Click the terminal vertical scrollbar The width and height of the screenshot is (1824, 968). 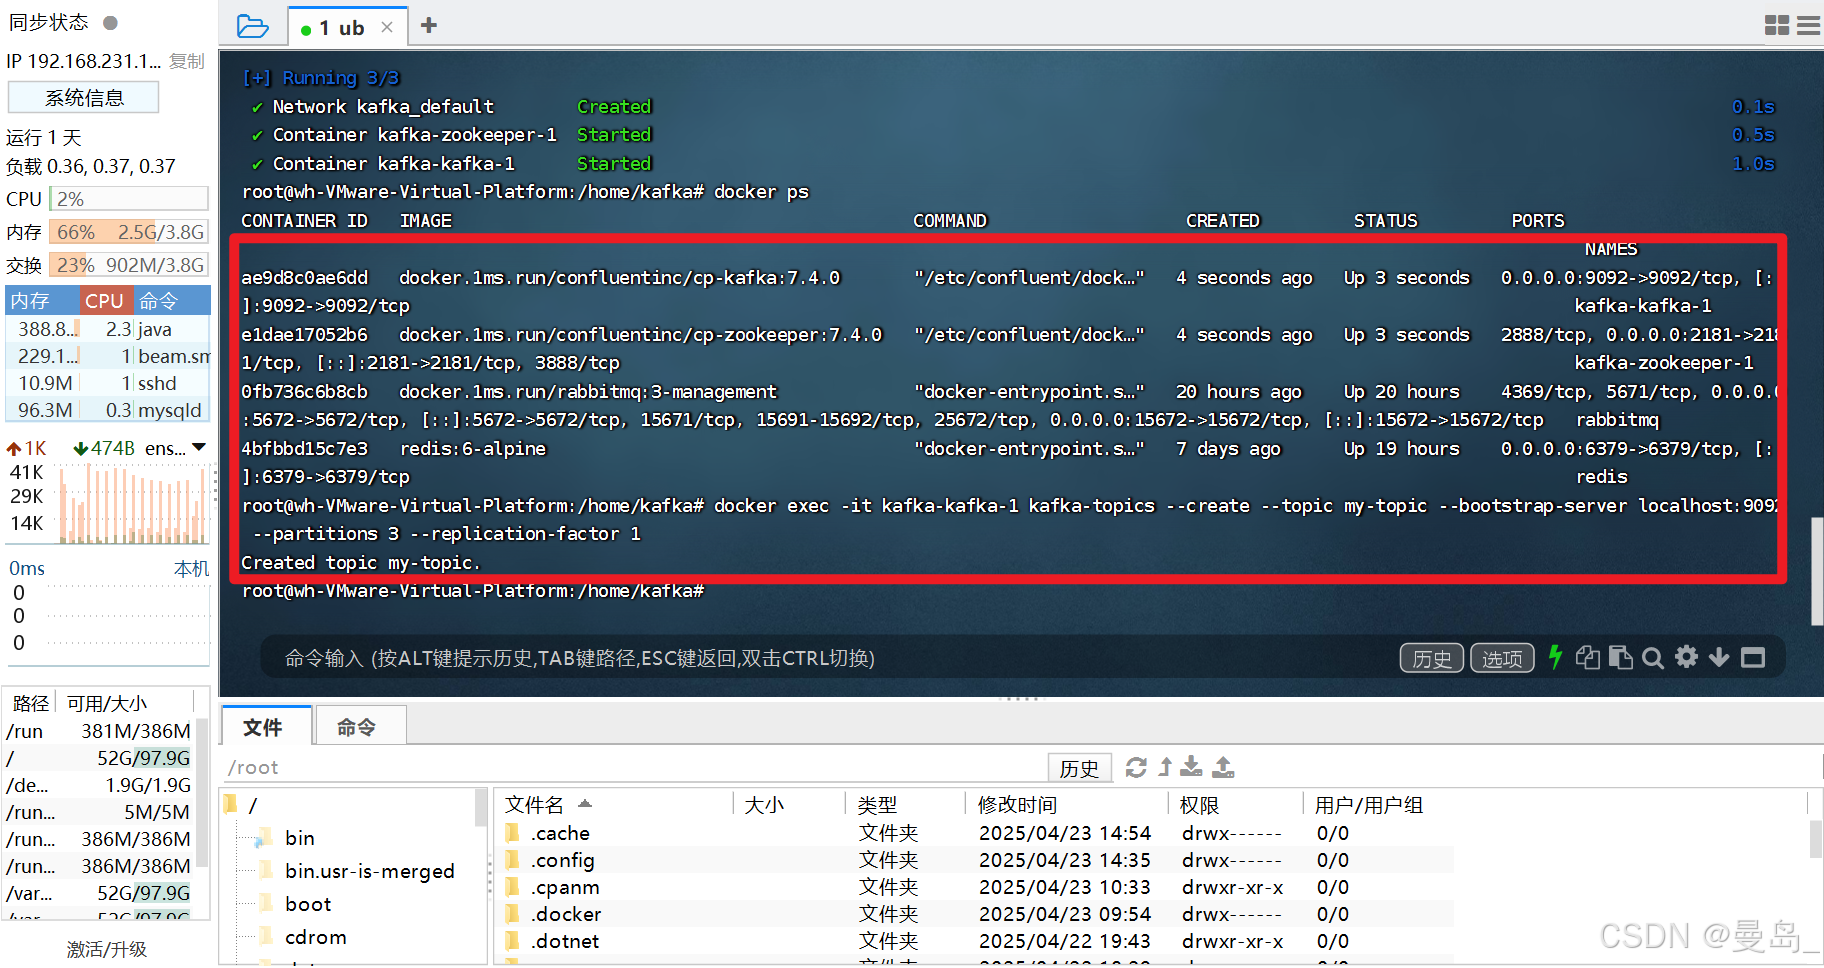(x=1817, y=570)
